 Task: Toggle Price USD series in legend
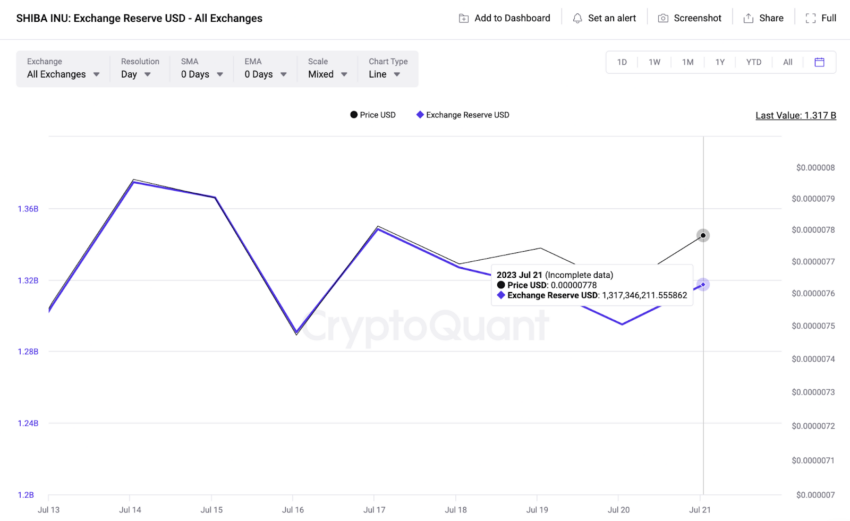(x=373, y=115)
